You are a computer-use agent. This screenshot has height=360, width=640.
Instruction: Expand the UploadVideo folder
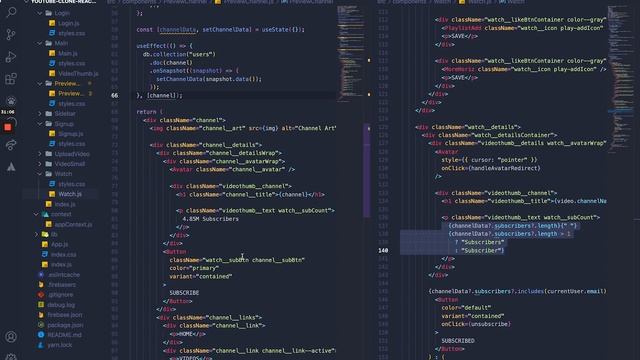coord(40,154)
